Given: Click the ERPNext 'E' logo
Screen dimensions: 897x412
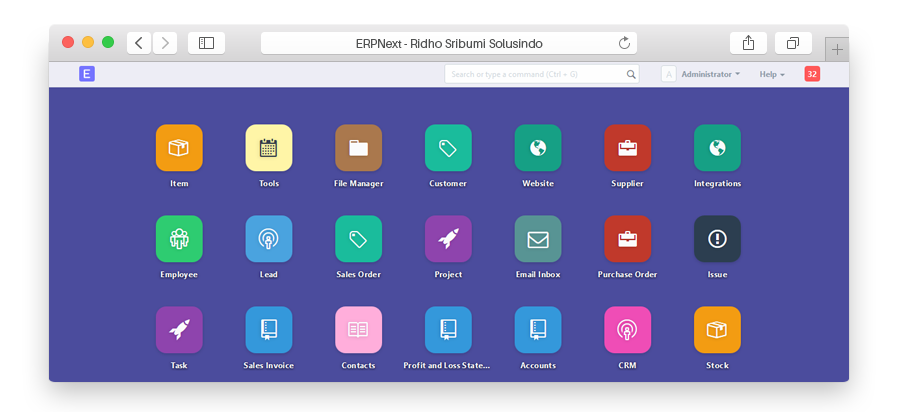Looking at the screenshot, I should click(x=87, y=74).
